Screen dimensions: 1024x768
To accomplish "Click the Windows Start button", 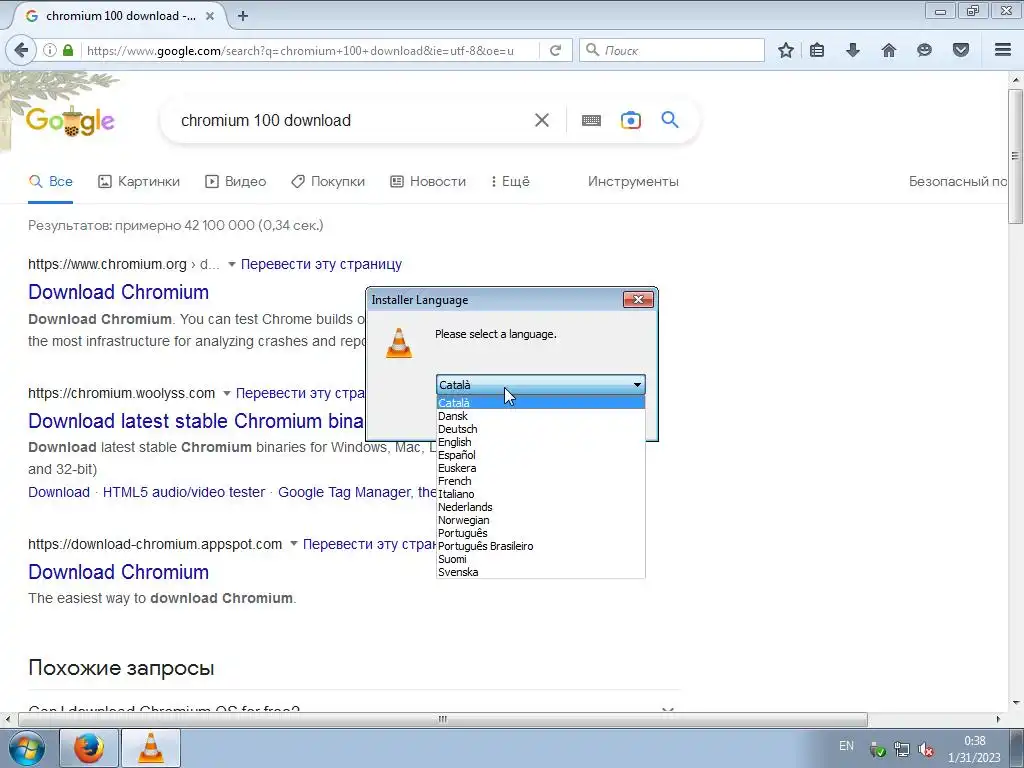I will click(x=27, y=748).
